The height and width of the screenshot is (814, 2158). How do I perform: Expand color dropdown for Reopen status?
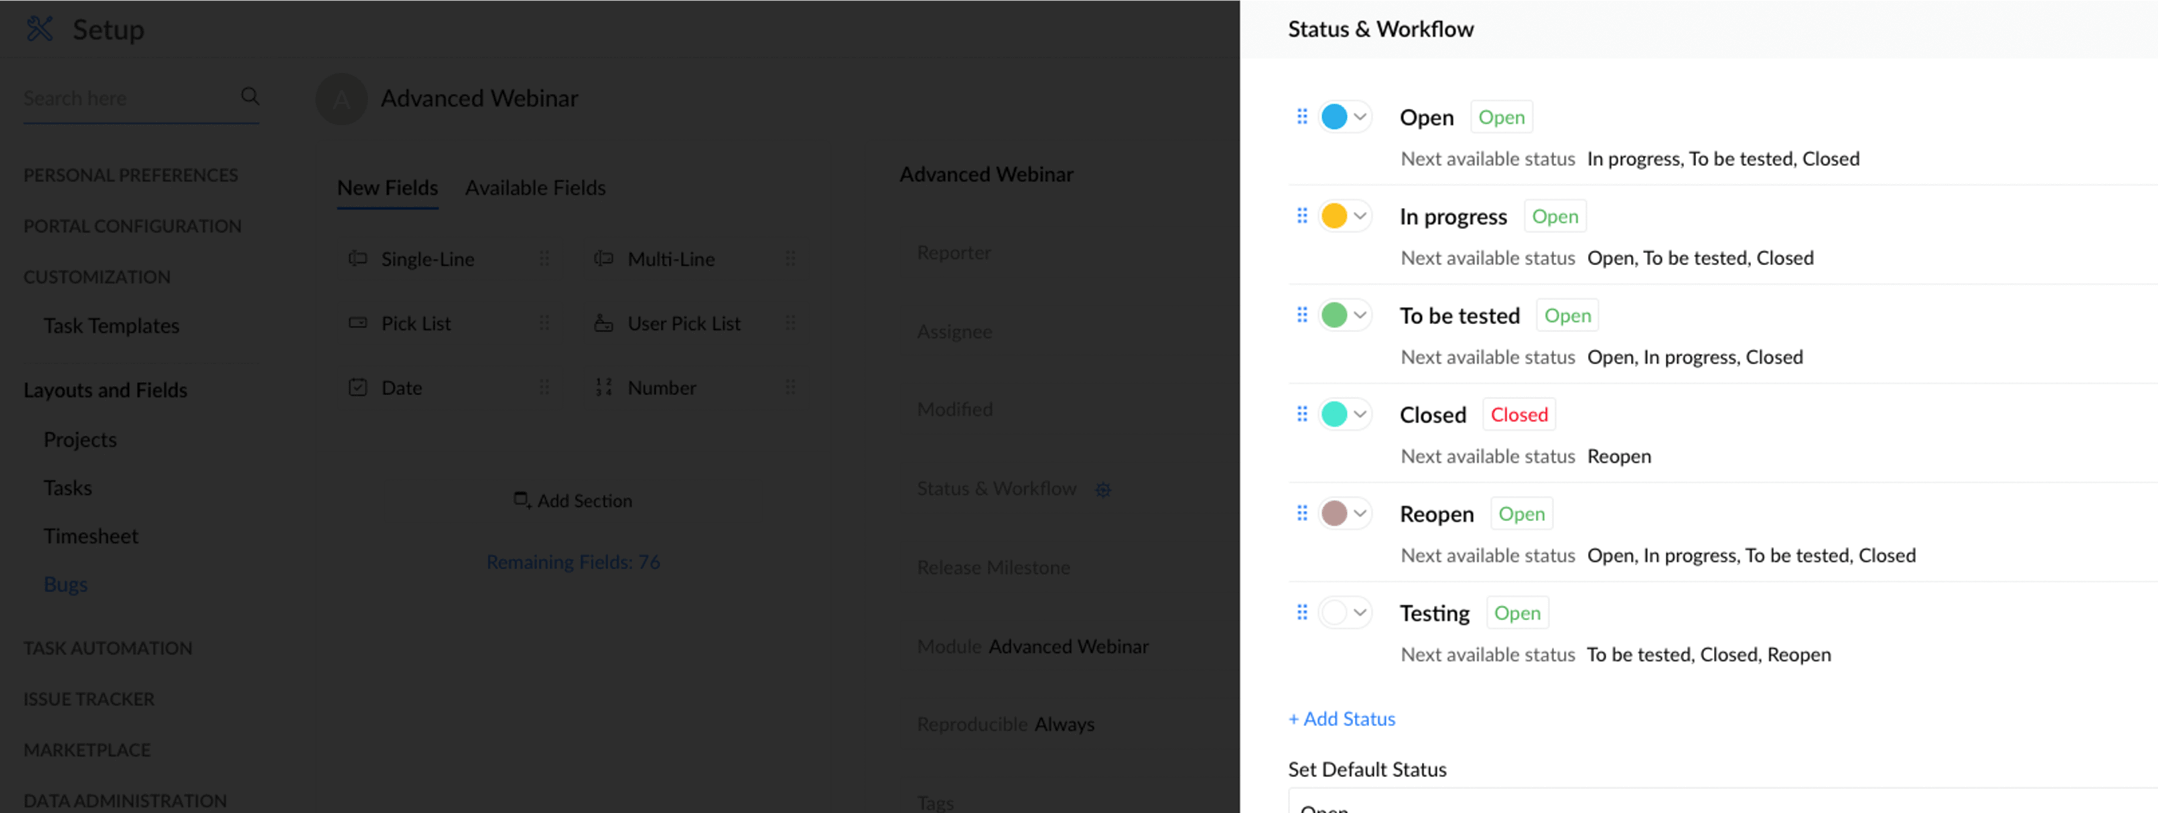(1360, 513)
